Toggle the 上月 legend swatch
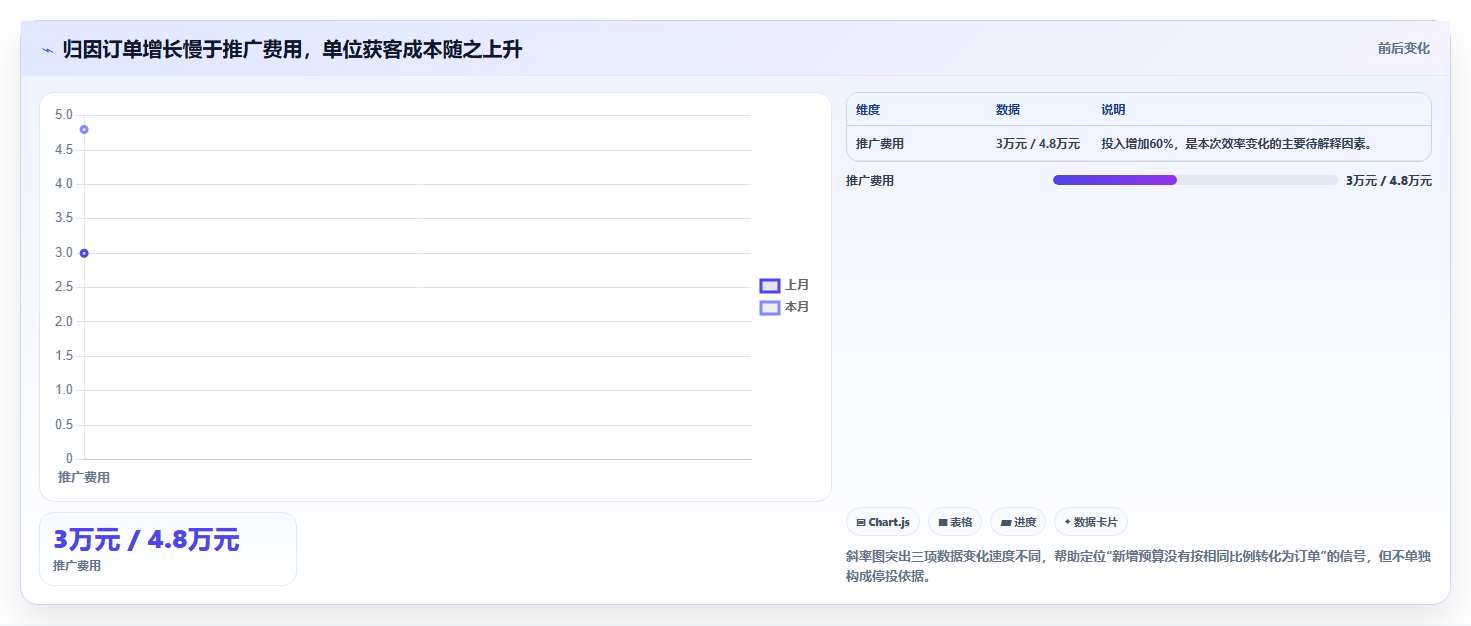Viewport: 1471px width, 626px height. pyautogui.click(x=770, y=286)
